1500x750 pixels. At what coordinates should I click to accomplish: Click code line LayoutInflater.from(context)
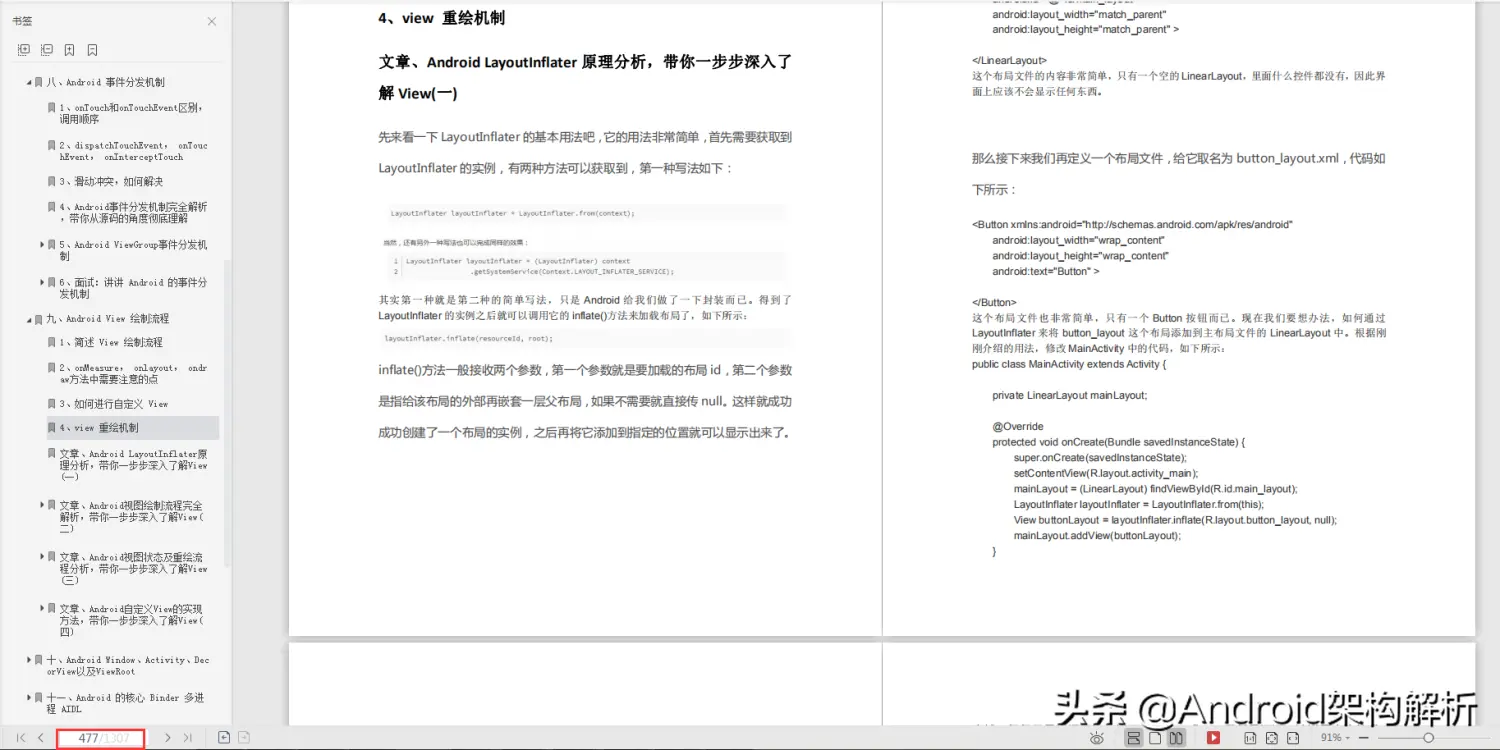(x=512, y=213)
